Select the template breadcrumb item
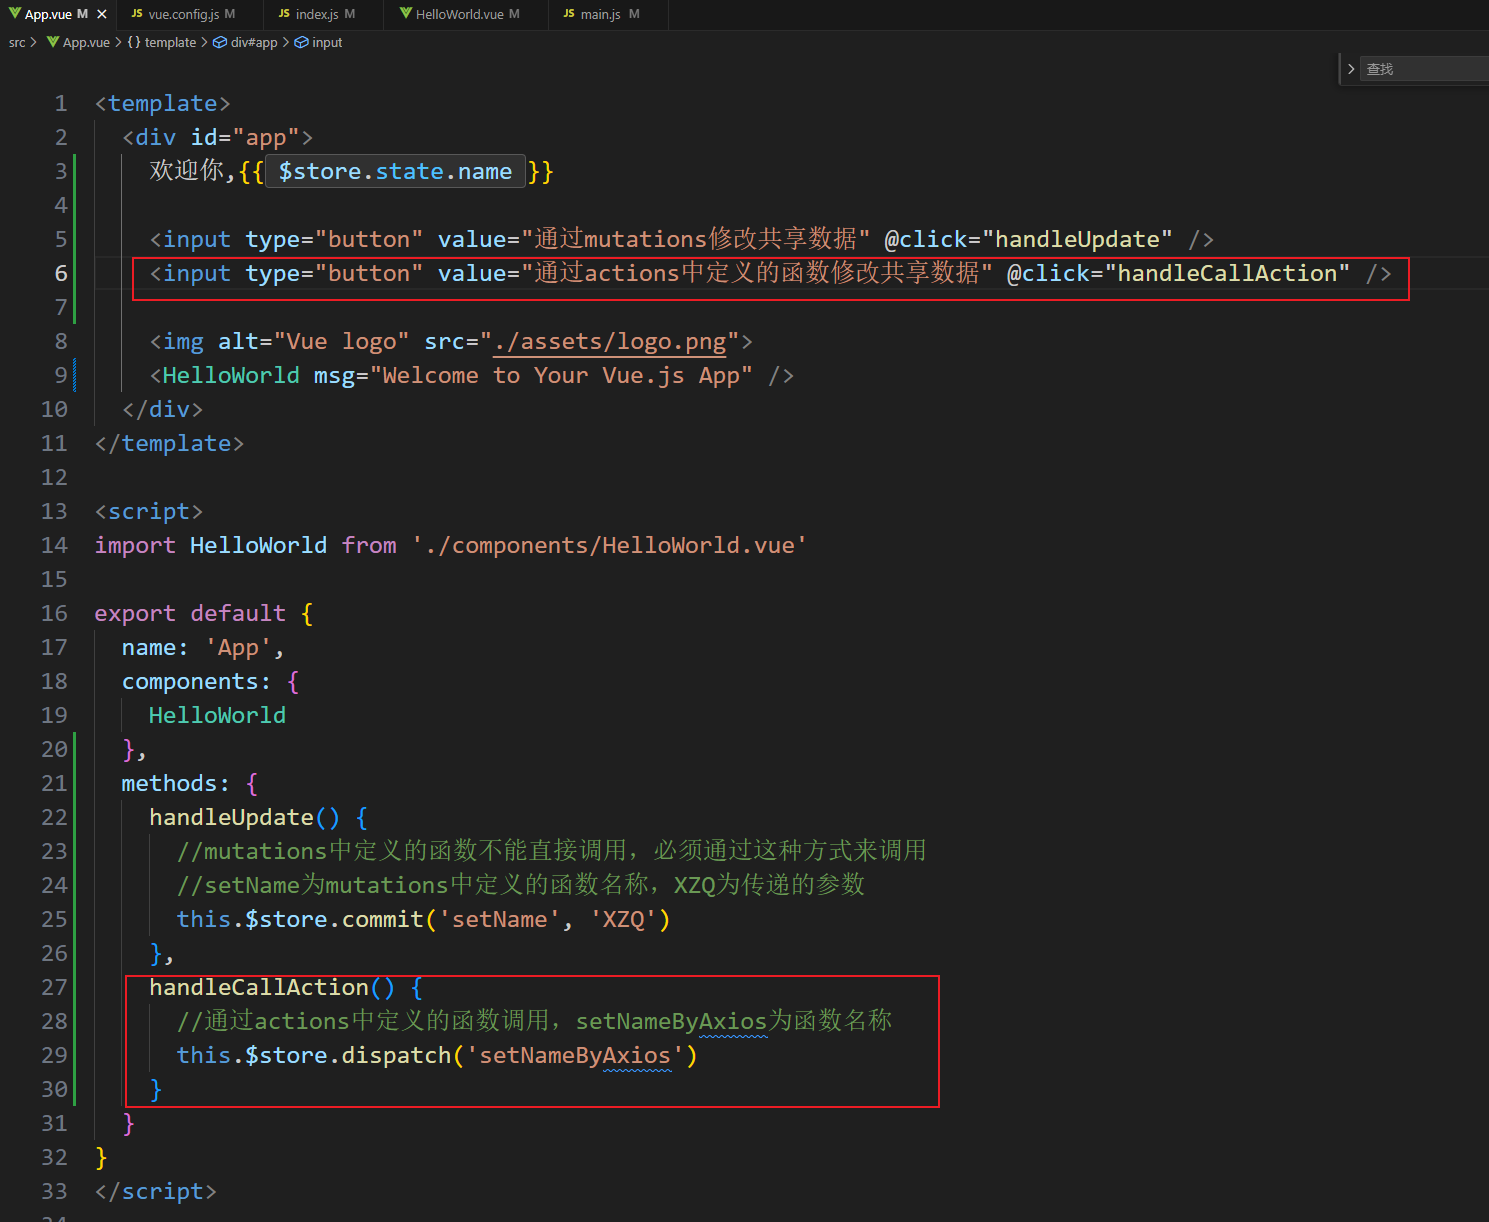The height and width of the screenshot is (1222, 1489). (170, 42)
